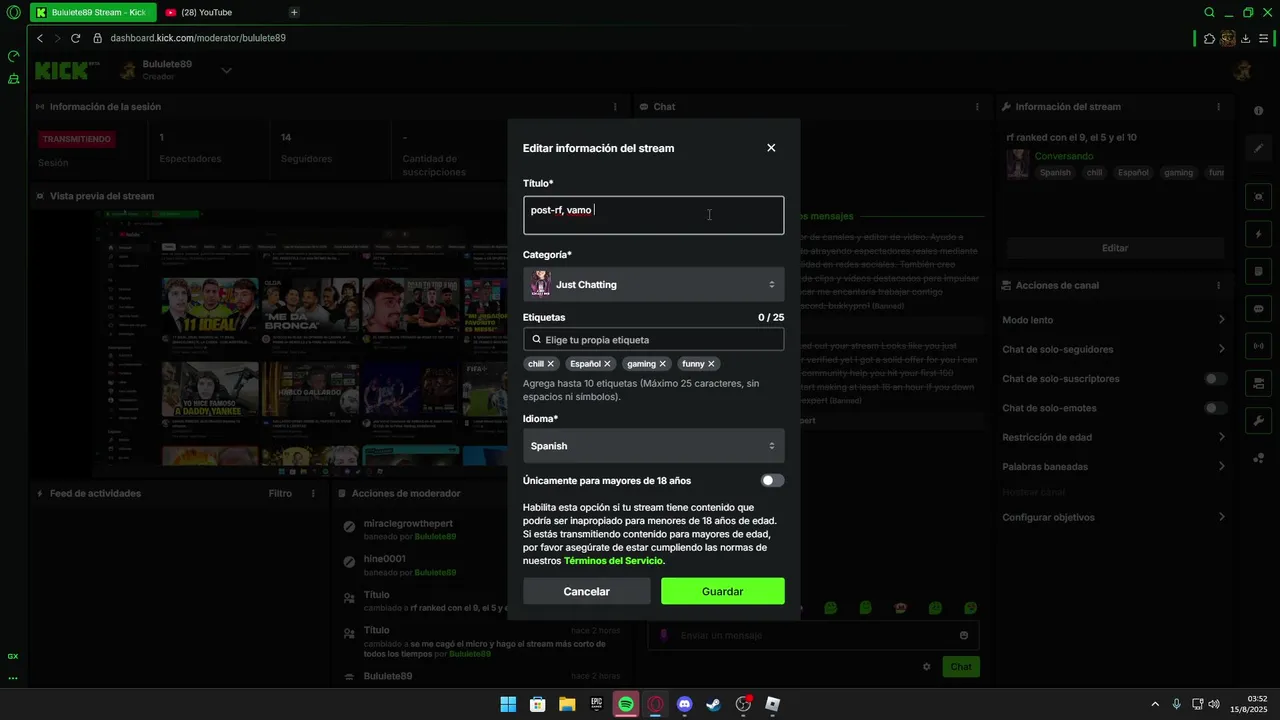Click the pencil edit icon in right sidebar
This screenshot has width=1280, height=720.
[x=1258, y=148]
